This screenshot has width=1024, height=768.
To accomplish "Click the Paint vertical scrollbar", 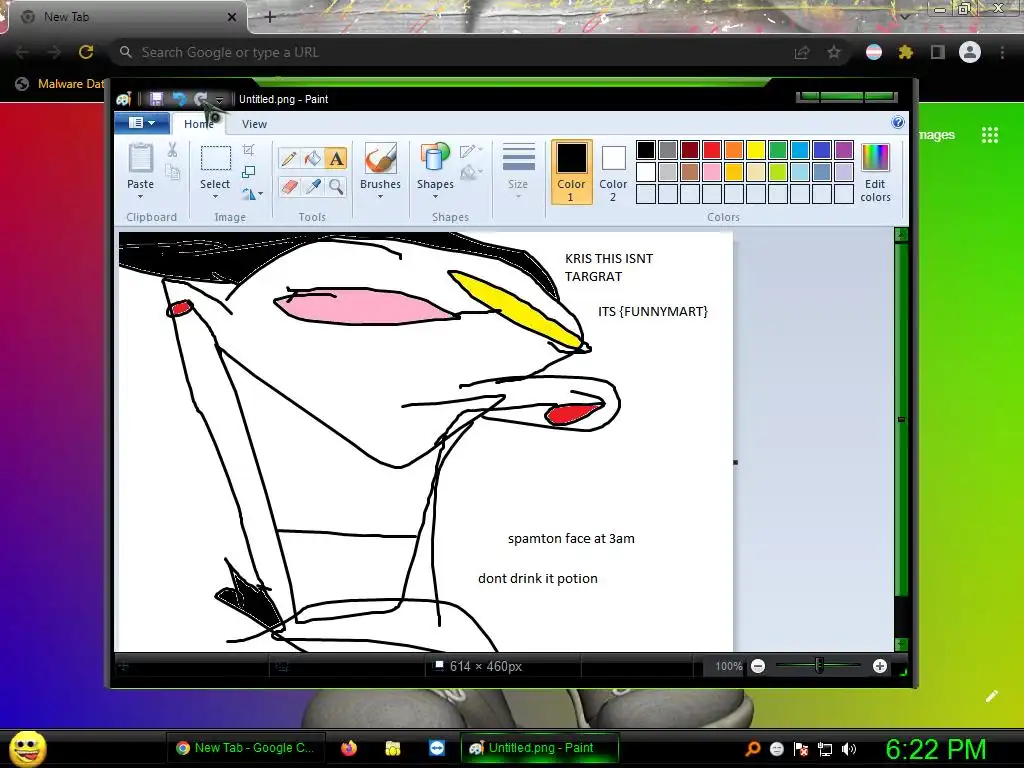I will [x=901, y=439].
